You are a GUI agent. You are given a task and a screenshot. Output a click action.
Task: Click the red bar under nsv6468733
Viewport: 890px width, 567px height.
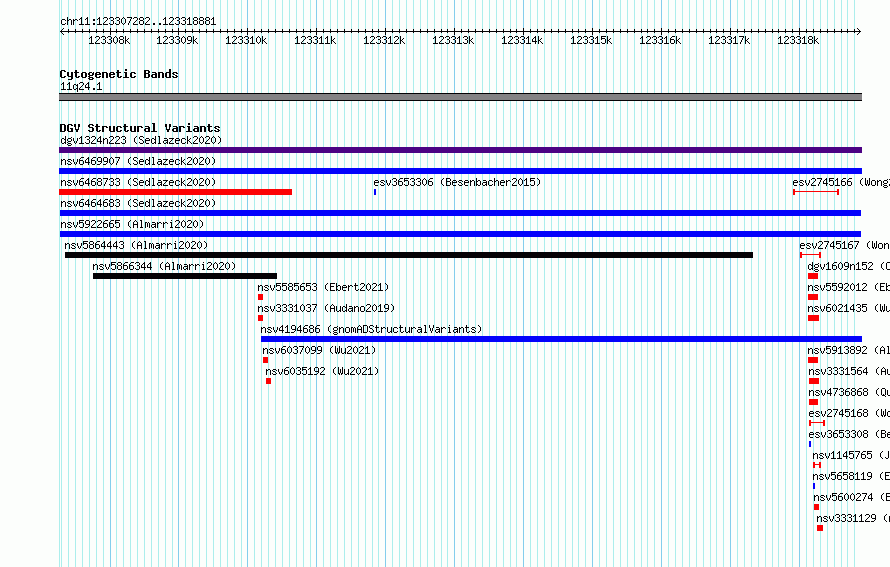point(175,192)
